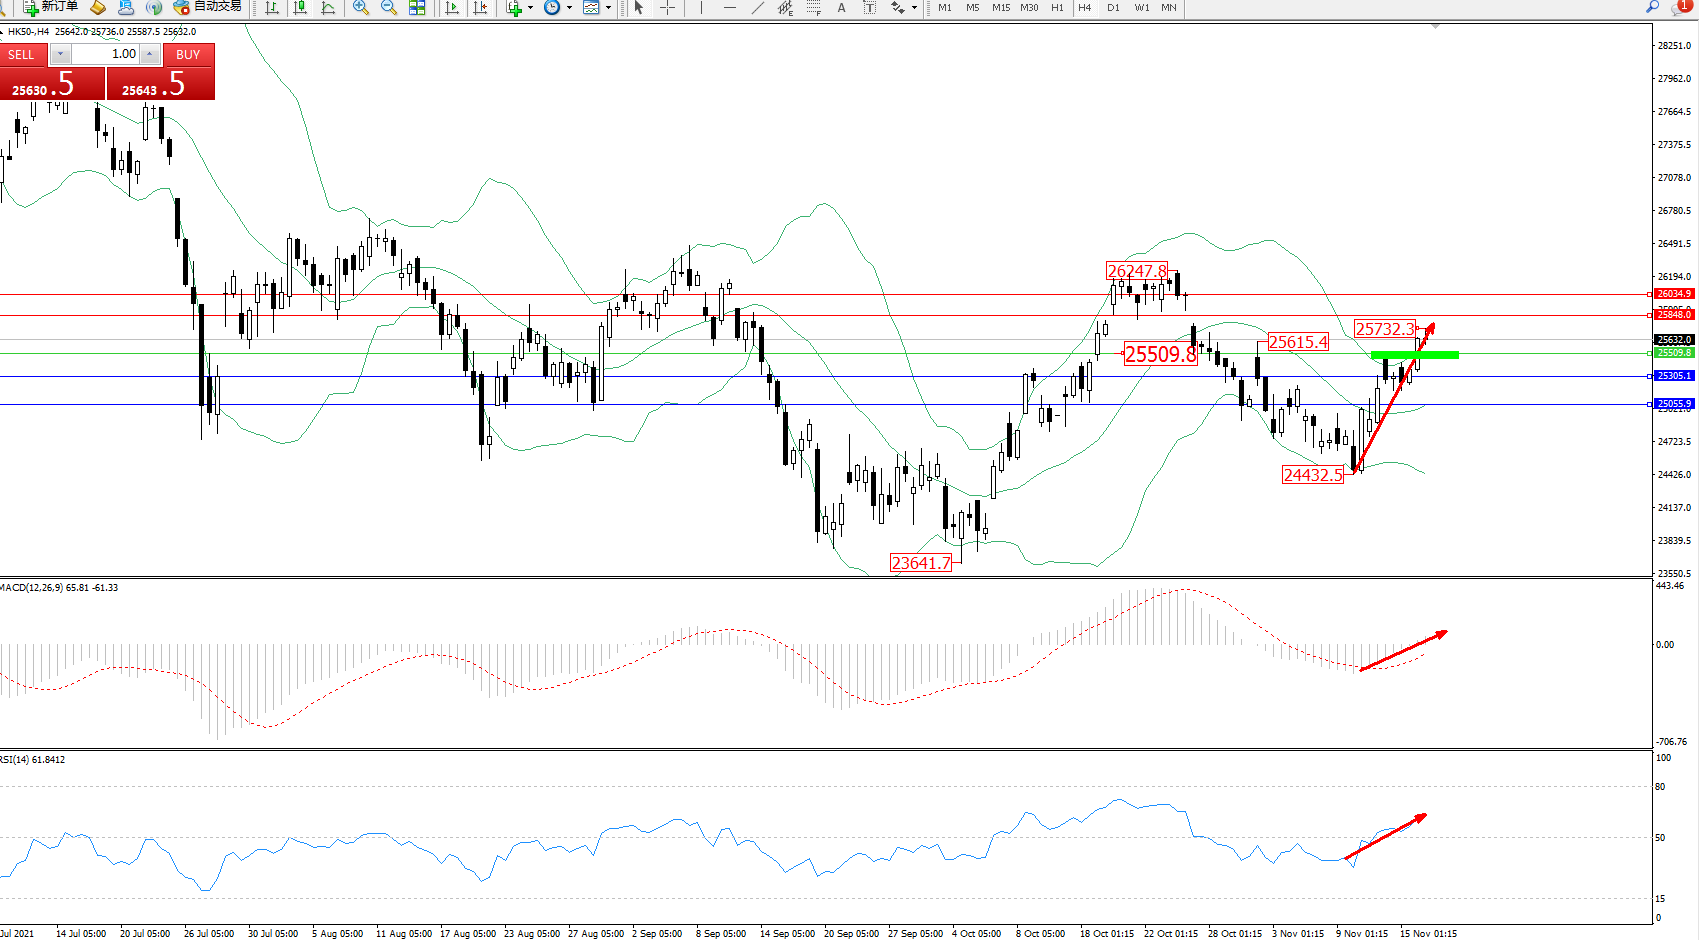
Task: Open the chat notification with badge
Action: click(x=1681, y=7)
